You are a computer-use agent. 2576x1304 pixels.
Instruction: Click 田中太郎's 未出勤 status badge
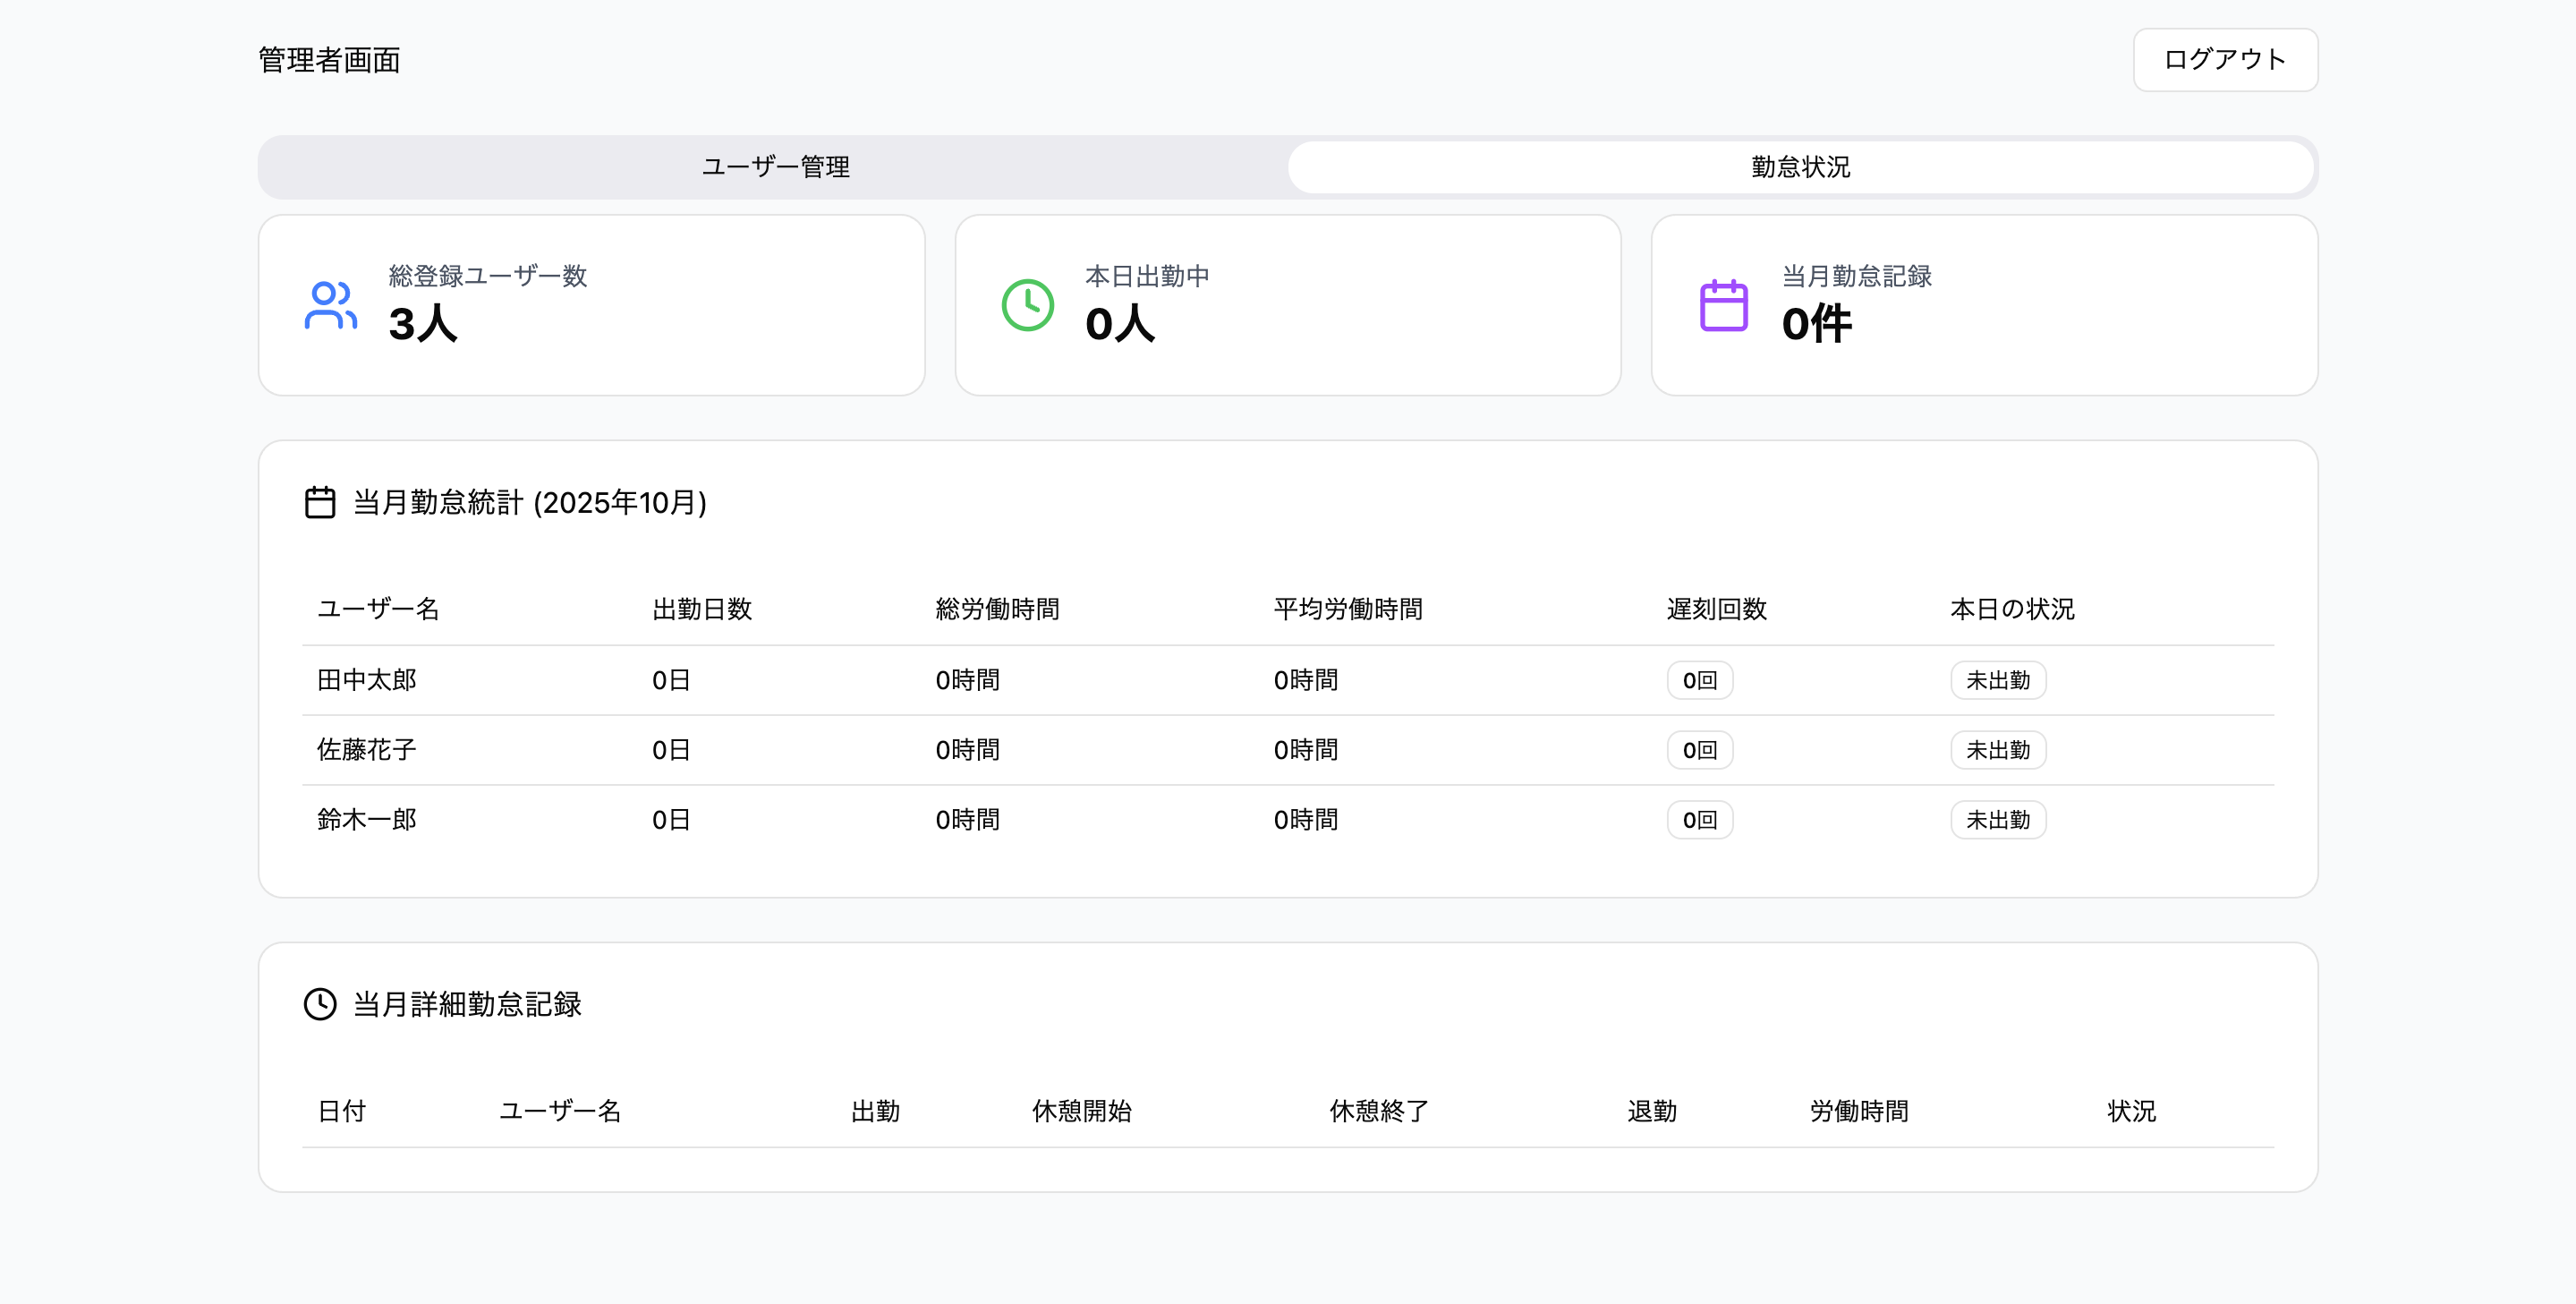click(x=1998, y=679)
